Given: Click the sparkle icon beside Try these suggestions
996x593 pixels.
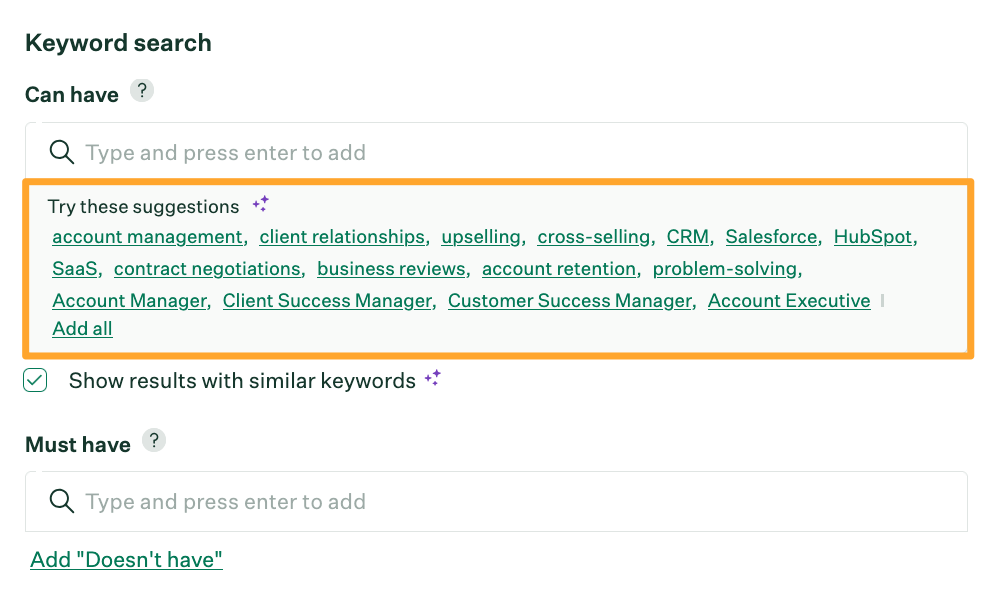Looking at the screenshot, I should tap(261, 204).
